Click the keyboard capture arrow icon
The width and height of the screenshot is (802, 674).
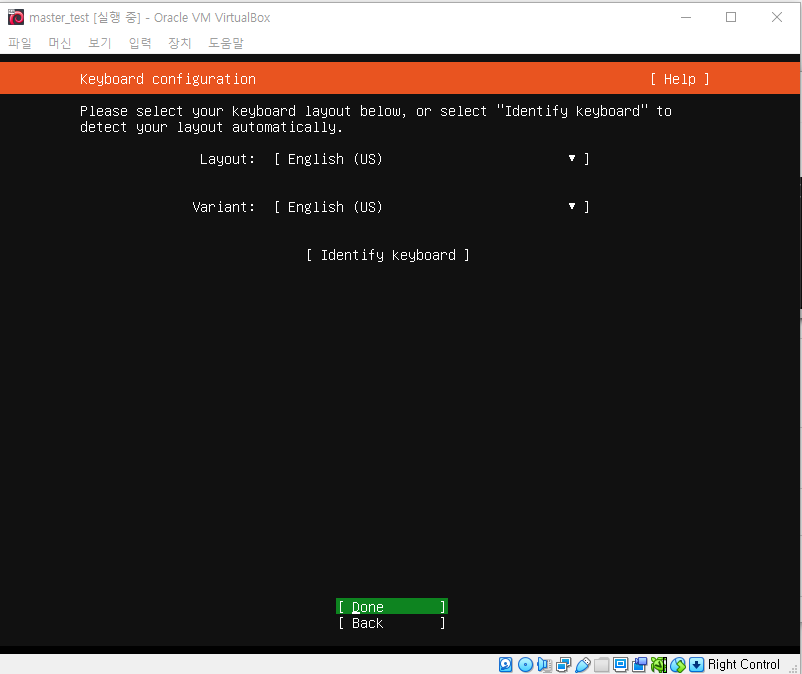coord(696,664)
